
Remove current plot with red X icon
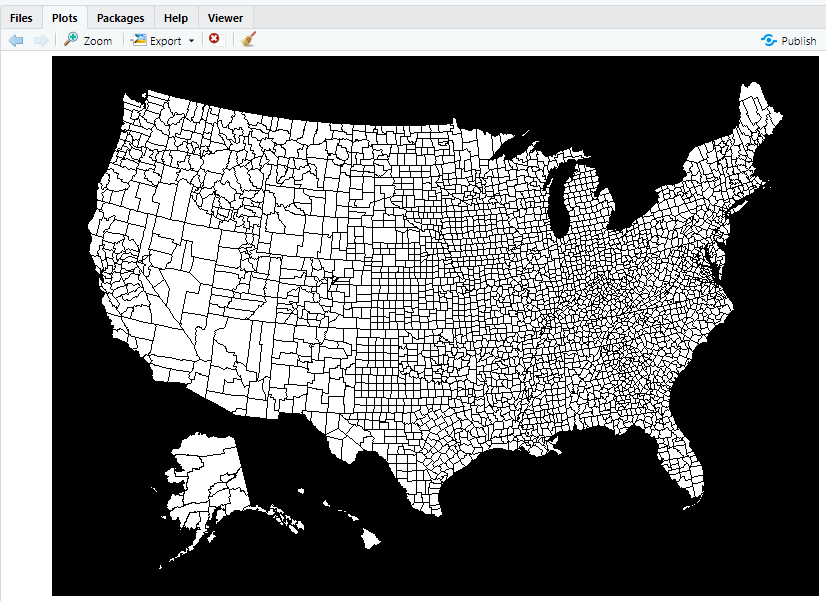coord(214,38)
